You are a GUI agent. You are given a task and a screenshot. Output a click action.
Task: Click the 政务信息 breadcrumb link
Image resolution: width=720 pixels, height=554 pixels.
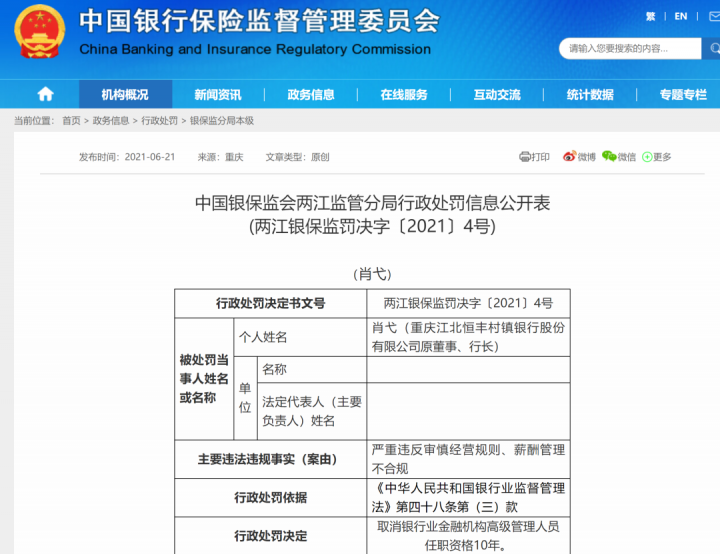click(x=111, y=120)
